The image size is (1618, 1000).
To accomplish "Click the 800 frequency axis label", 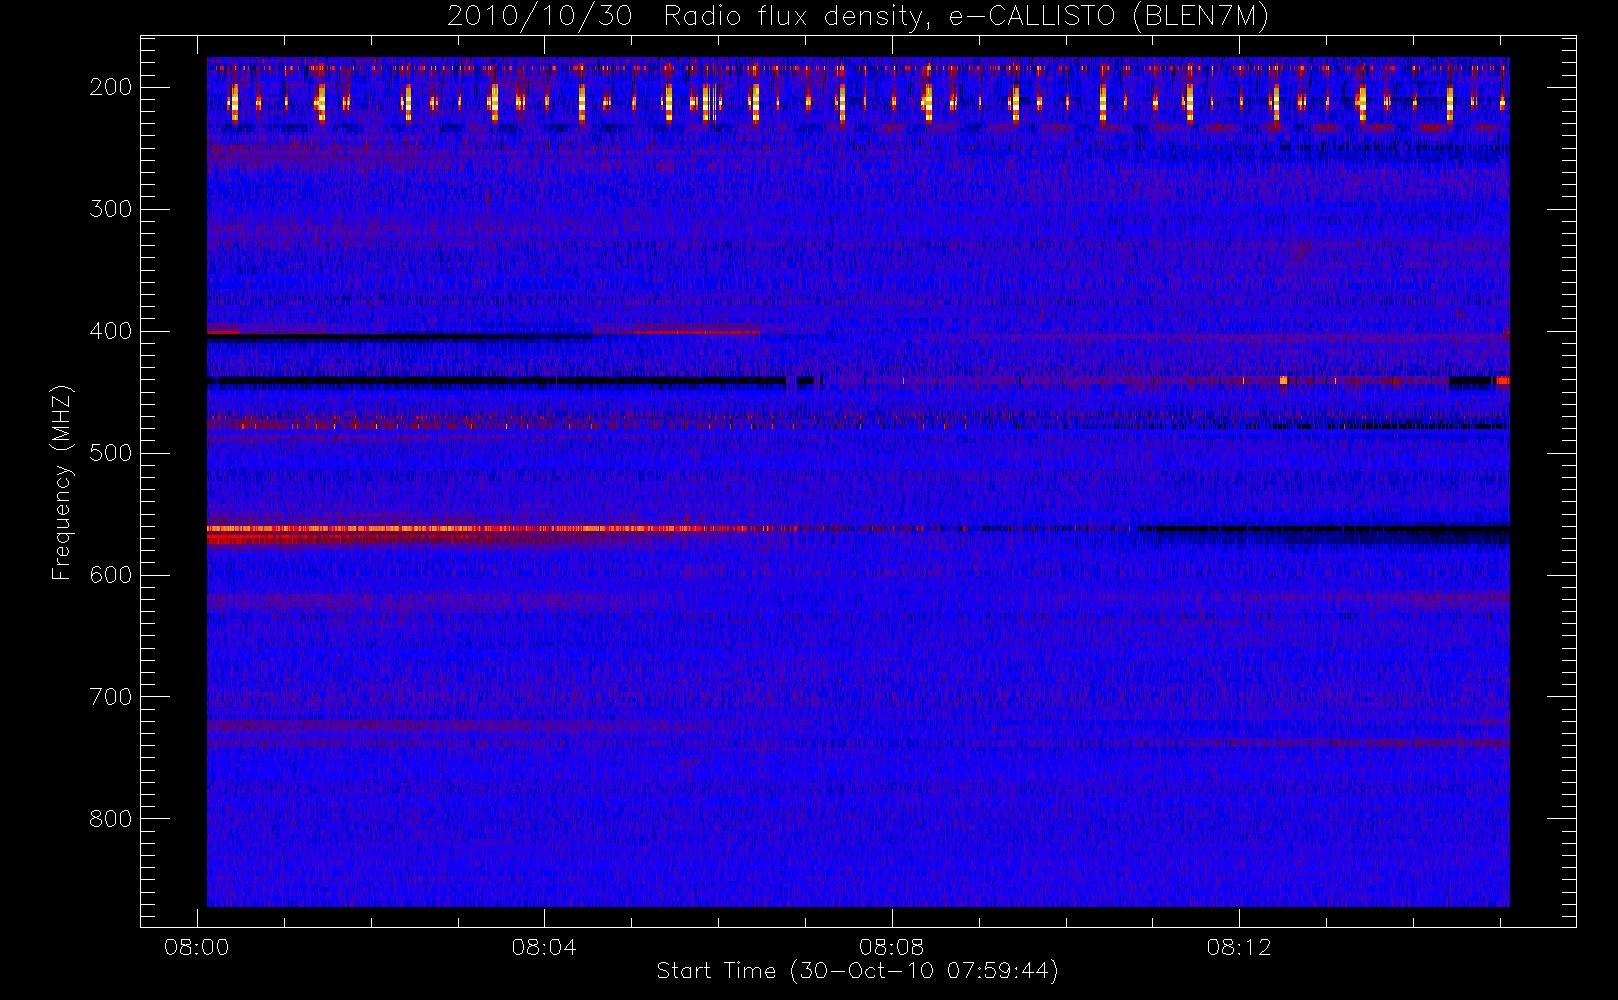I will 110,819.
